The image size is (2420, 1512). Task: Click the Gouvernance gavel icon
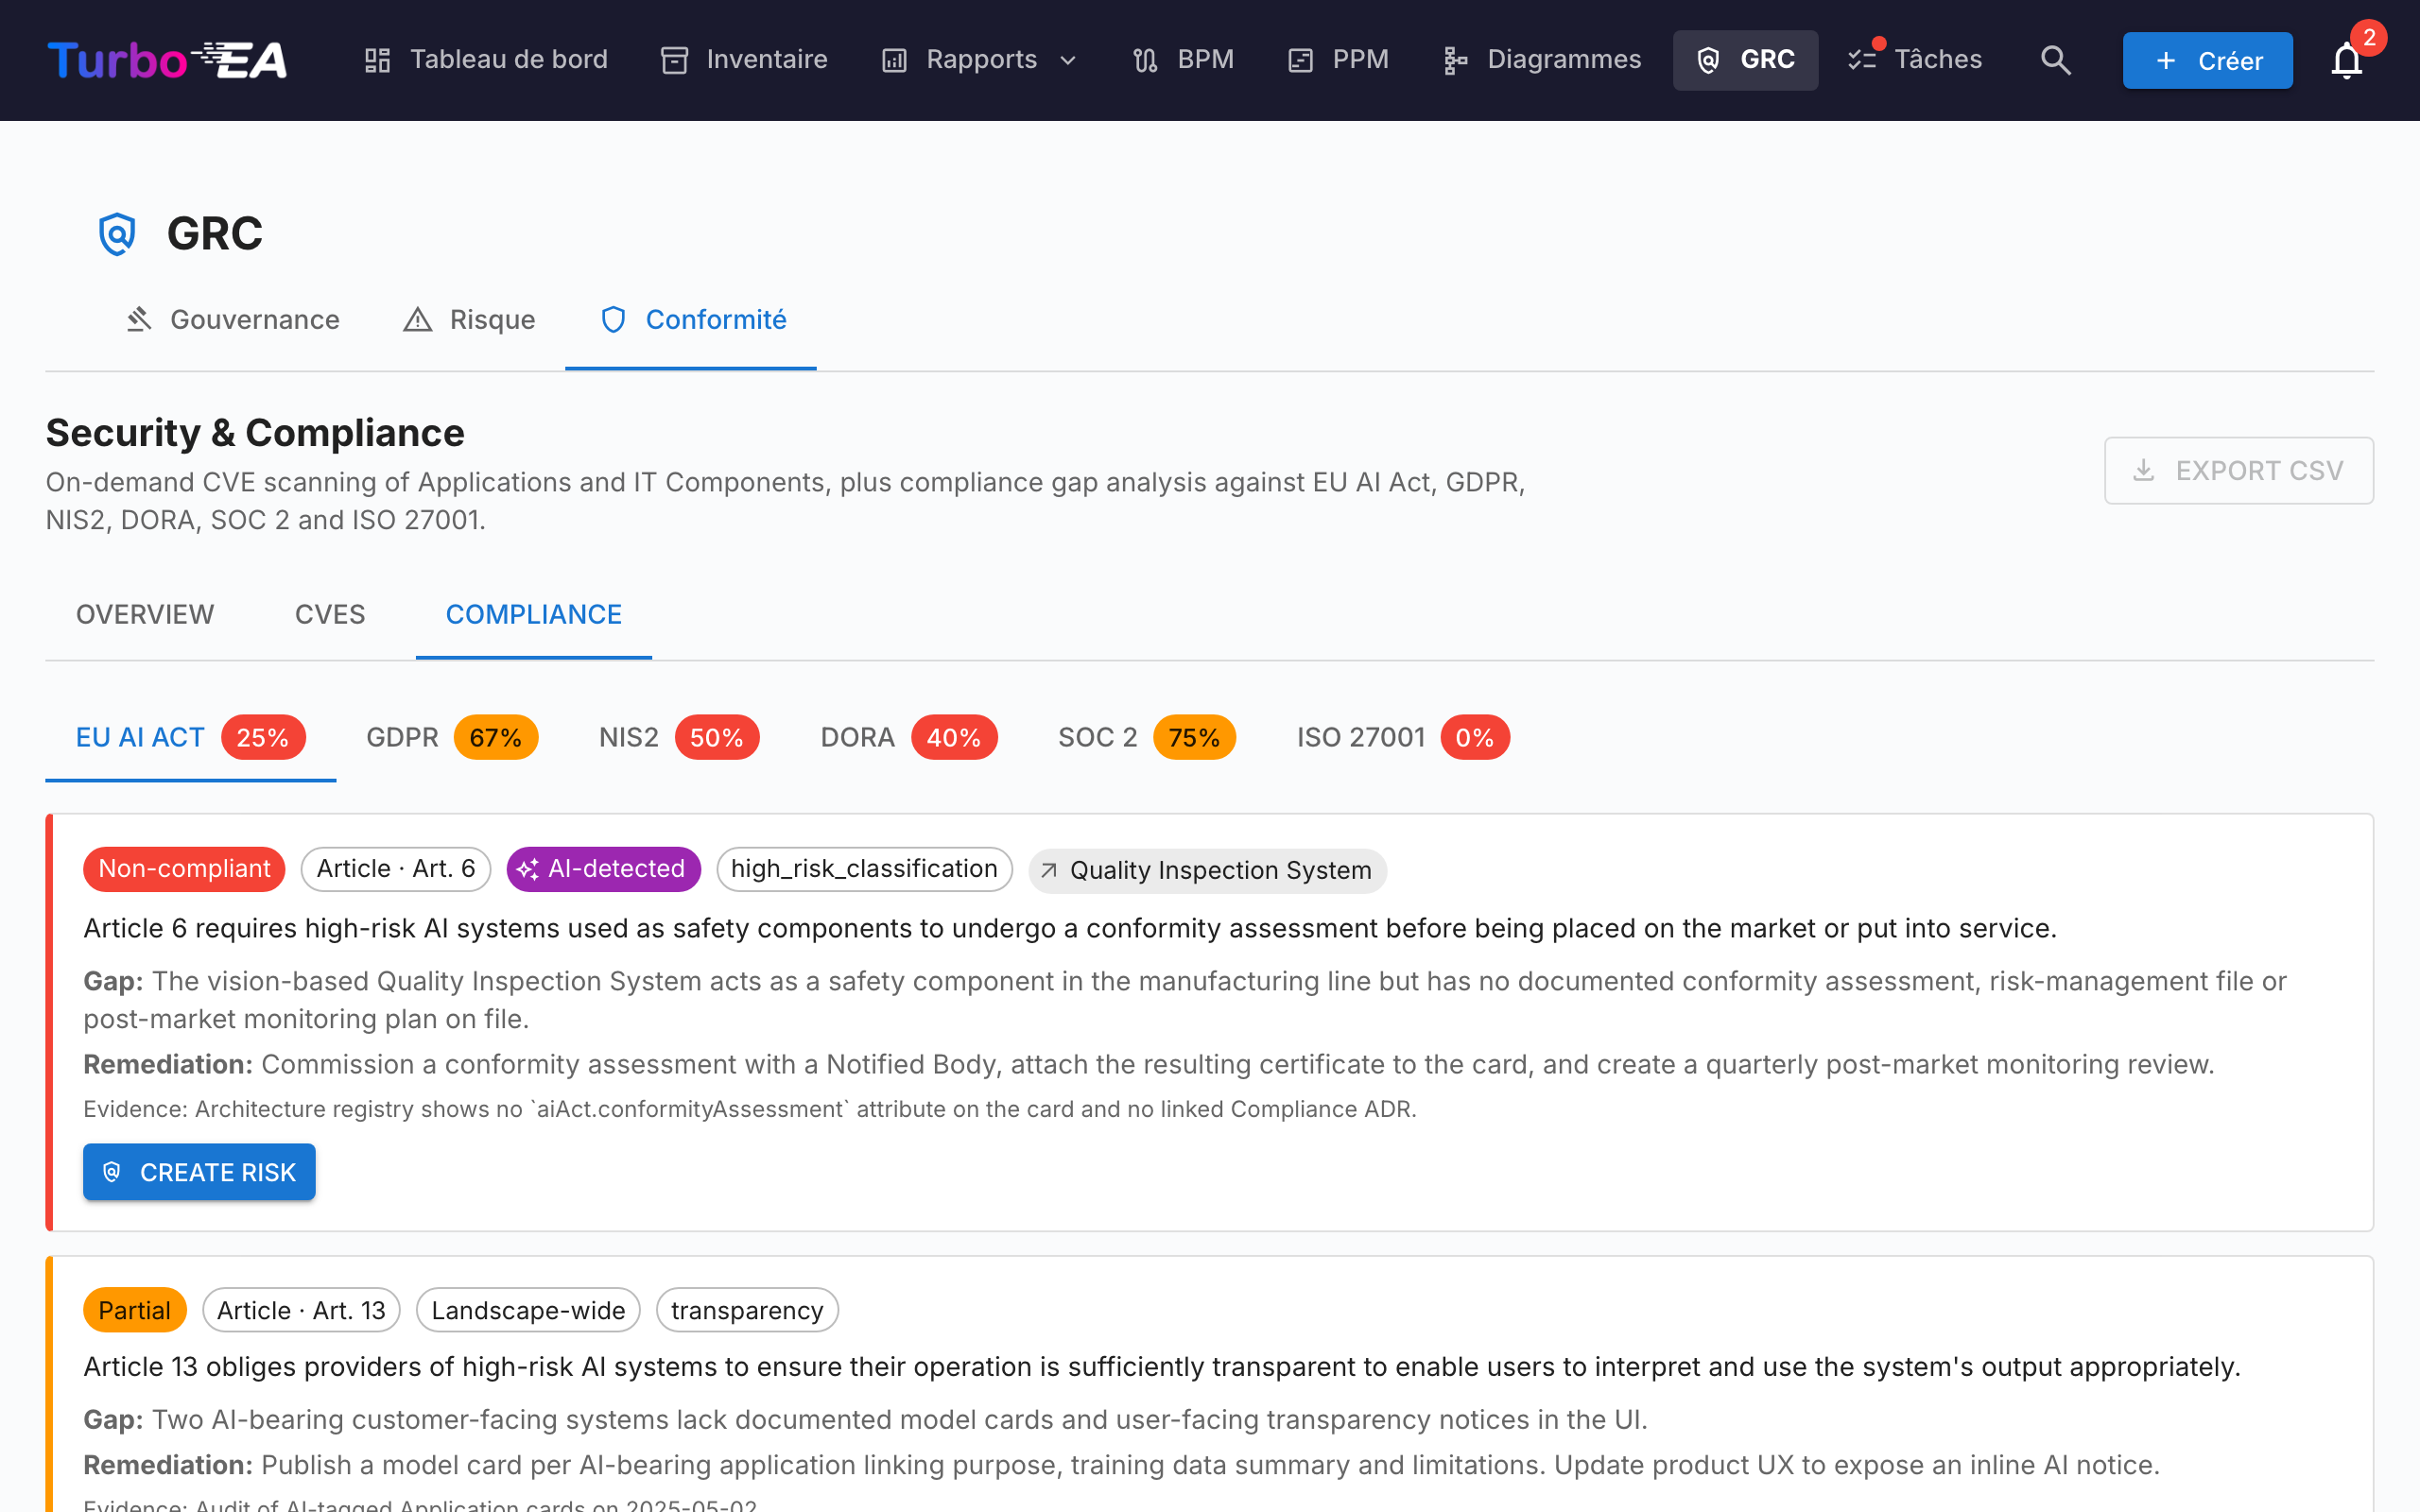point(139,319)
